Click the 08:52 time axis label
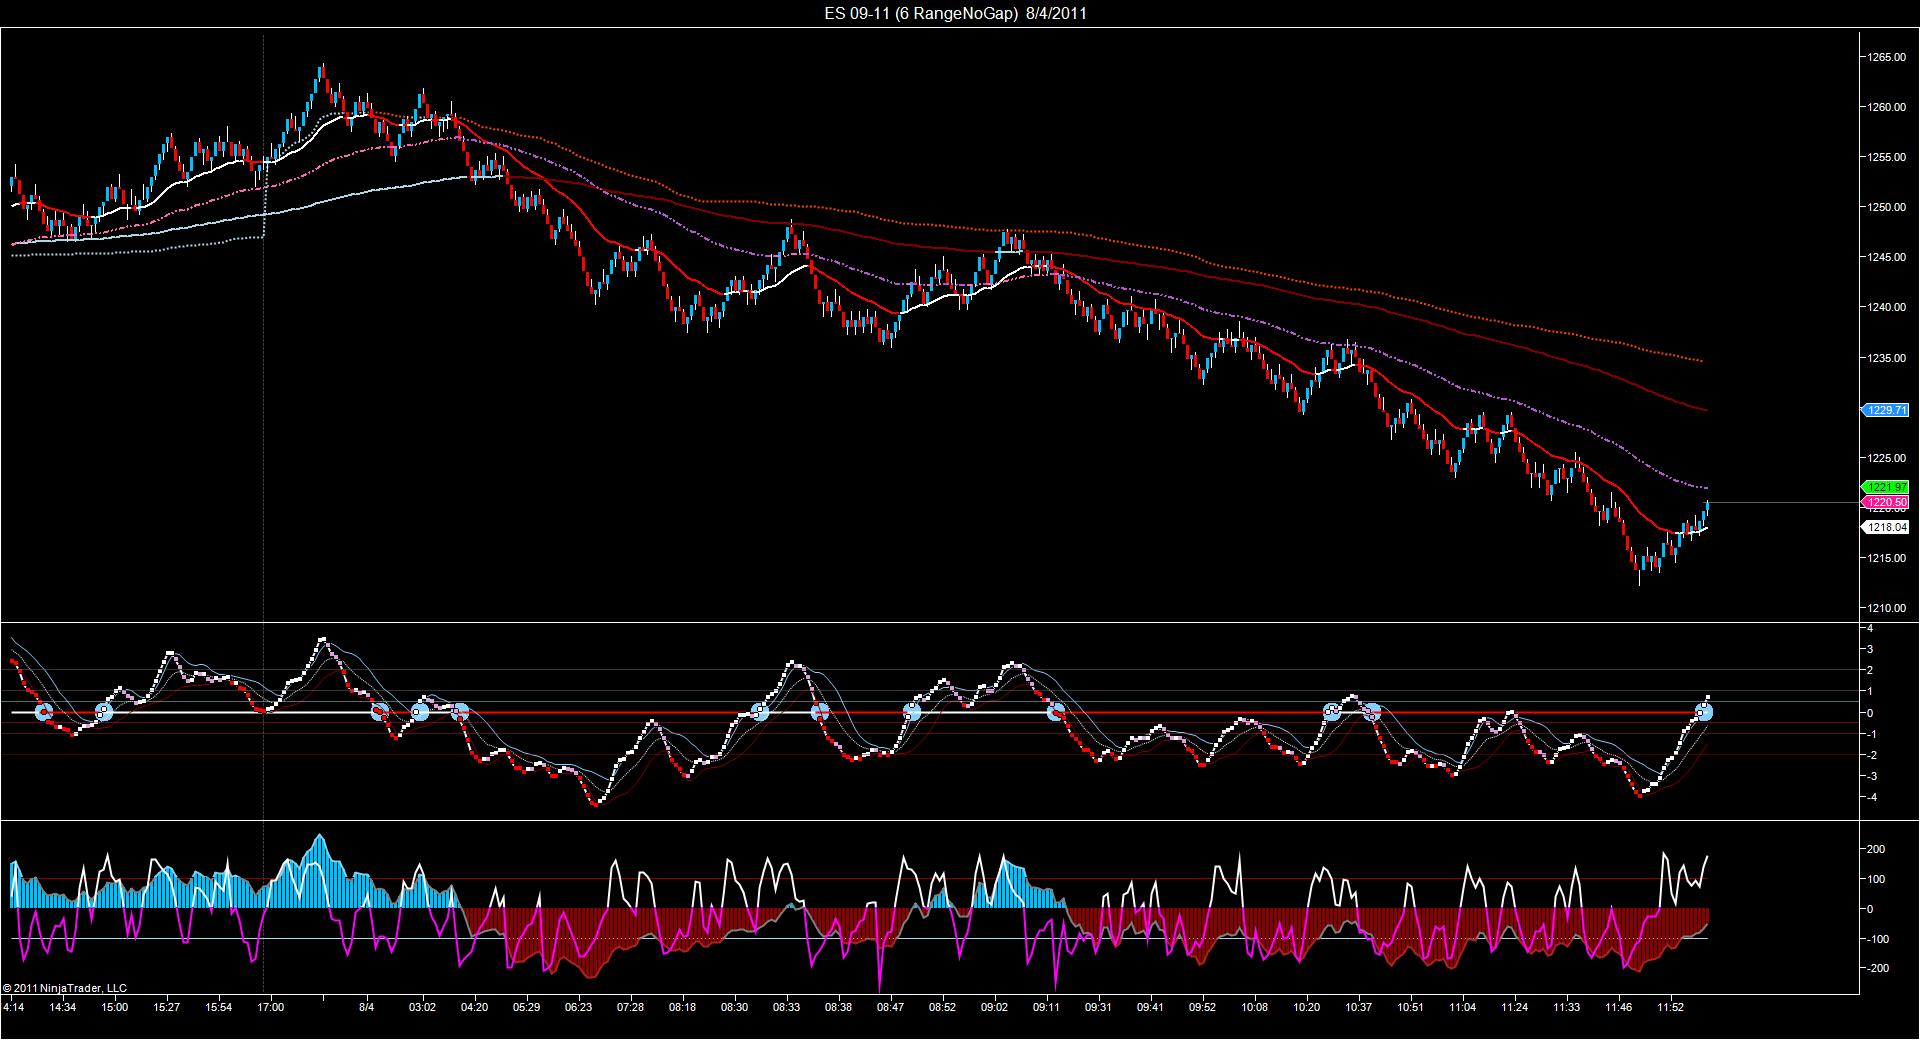The height and width of the screenshot is (1040, 1920). click(942, 1007)
